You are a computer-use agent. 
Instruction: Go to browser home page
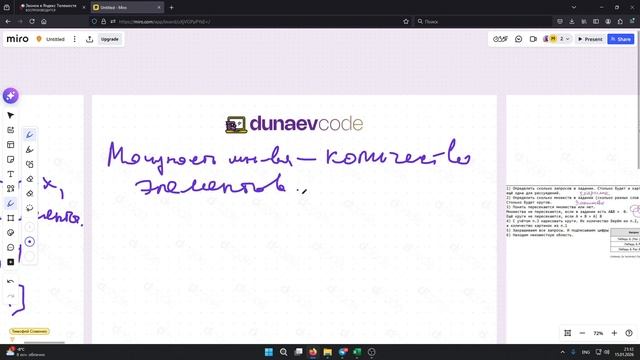(x=44, y=21)
